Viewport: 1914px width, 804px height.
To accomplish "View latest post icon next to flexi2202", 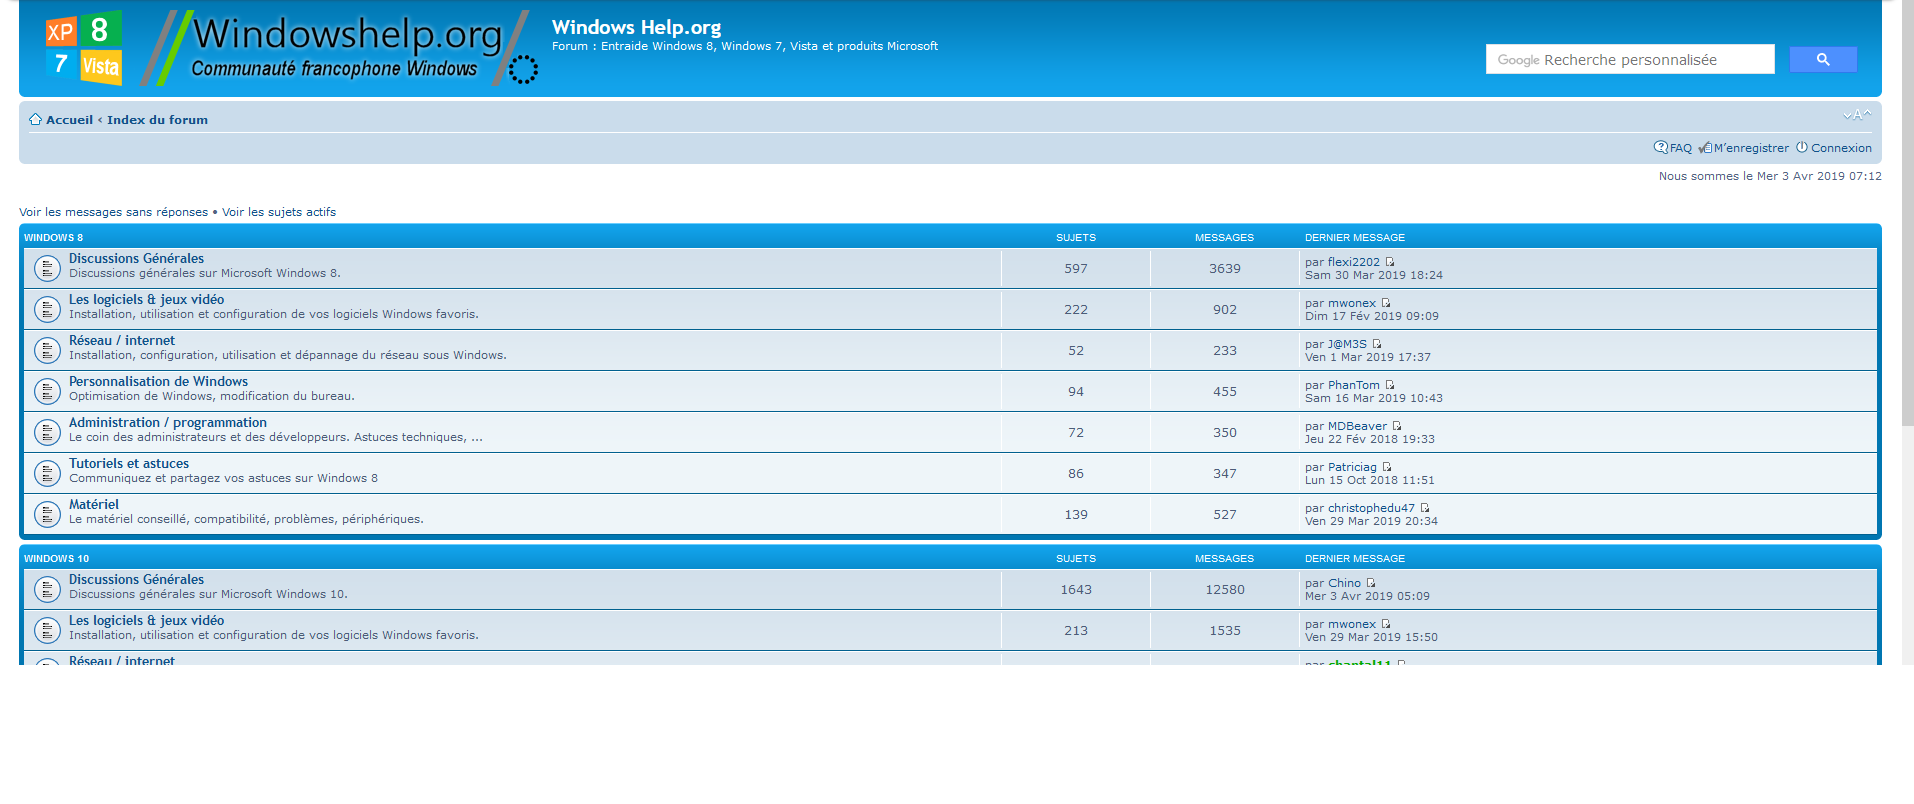I will 1390,262.
